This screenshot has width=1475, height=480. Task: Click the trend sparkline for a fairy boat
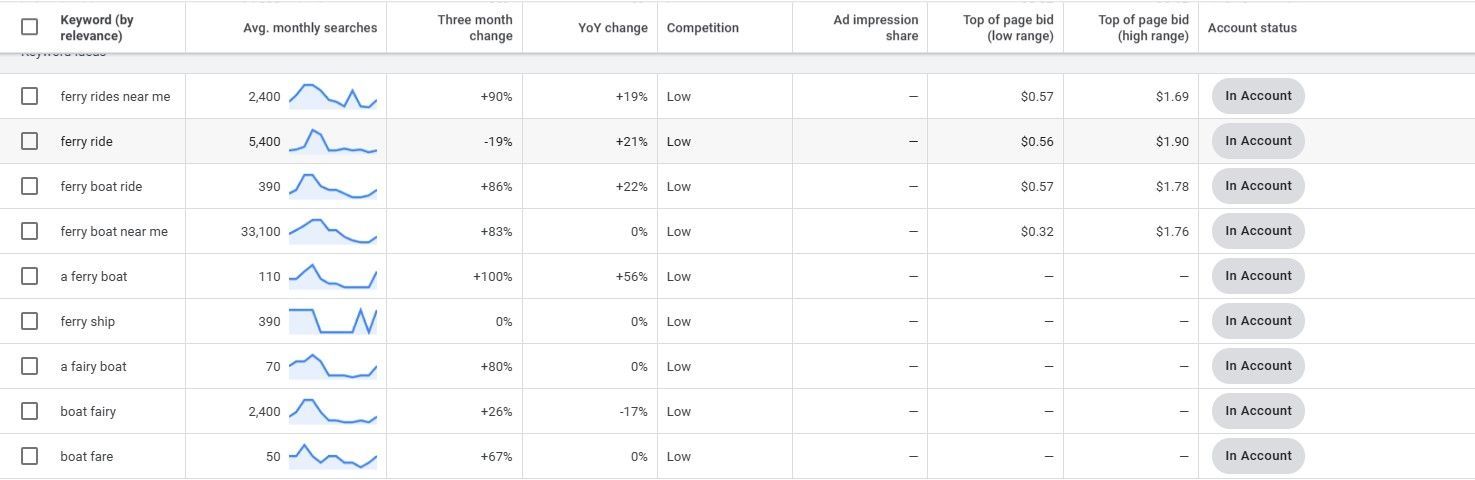333,366
